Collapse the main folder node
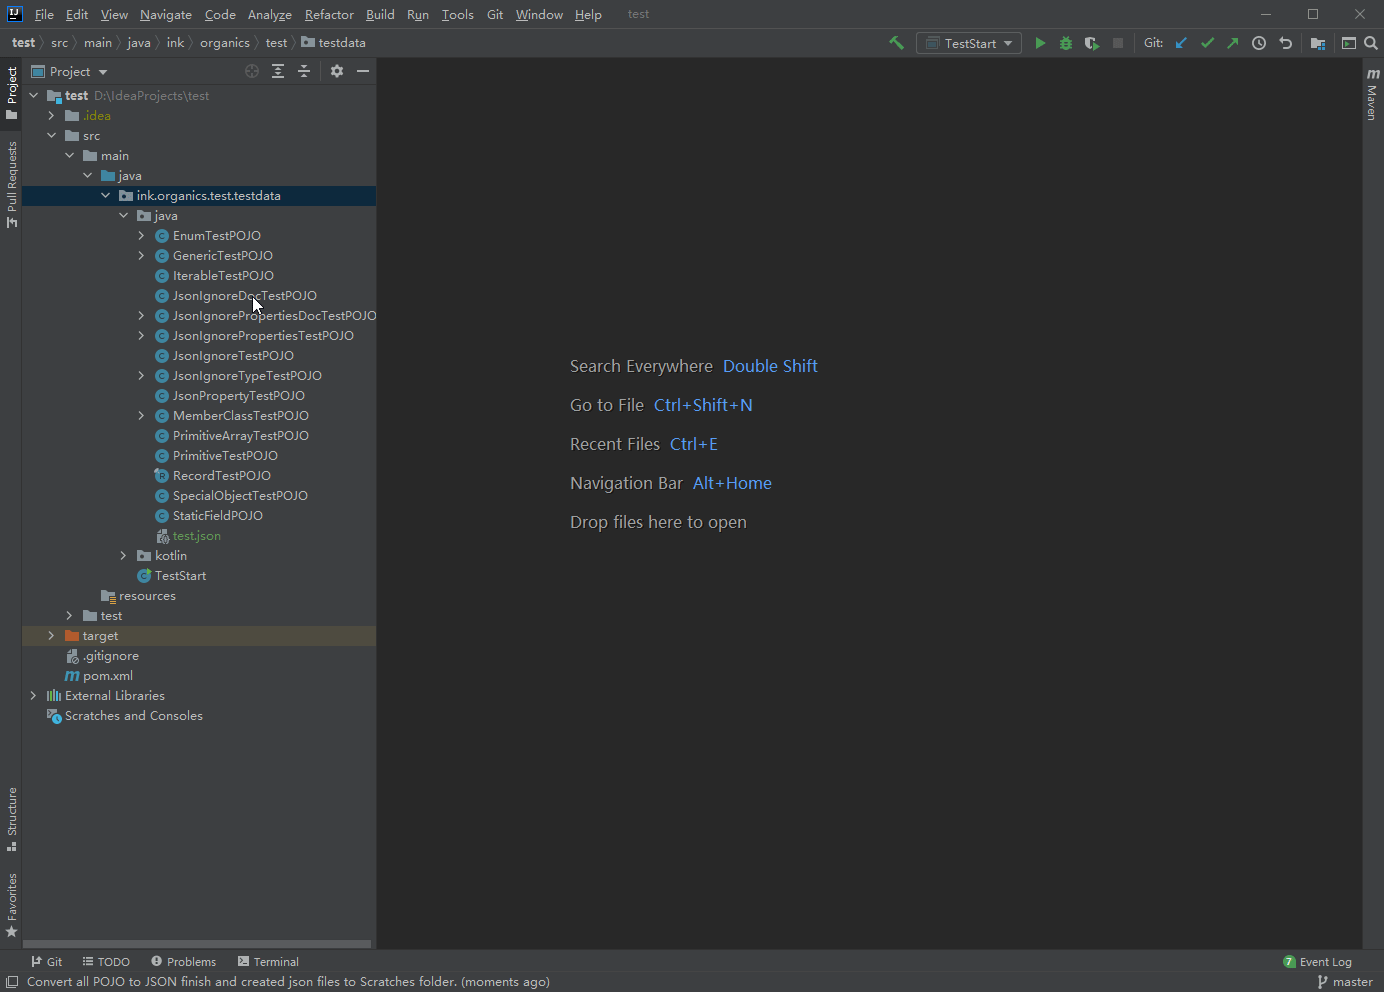Screen dimensions: 1384x992 point(69,155)
